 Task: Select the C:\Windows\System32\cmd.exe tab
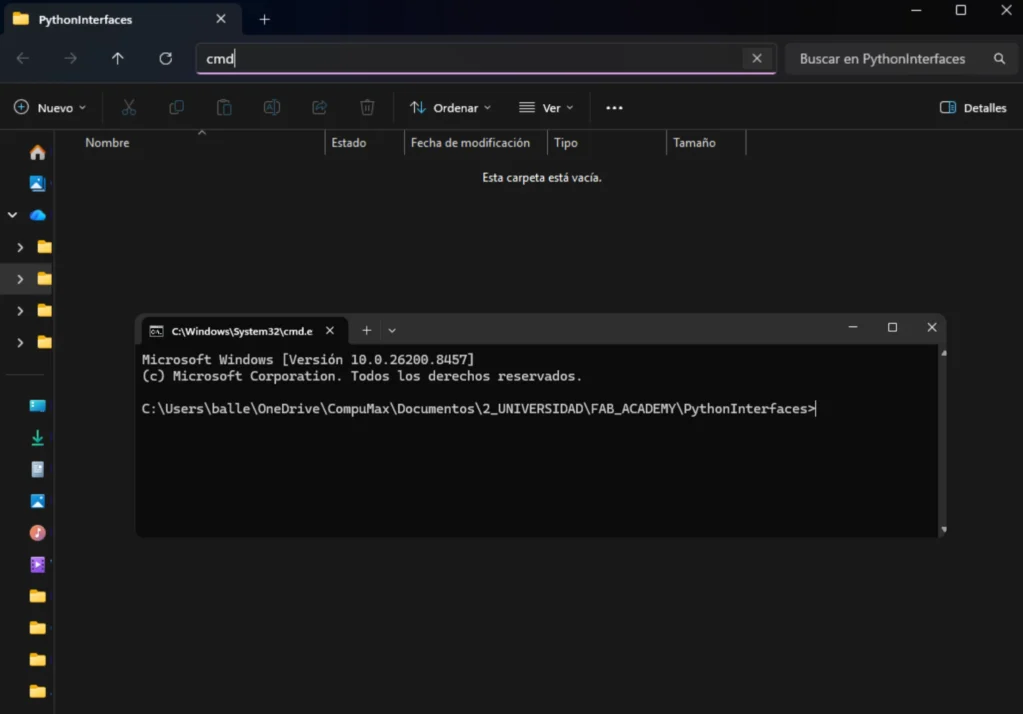click(242, 331)
